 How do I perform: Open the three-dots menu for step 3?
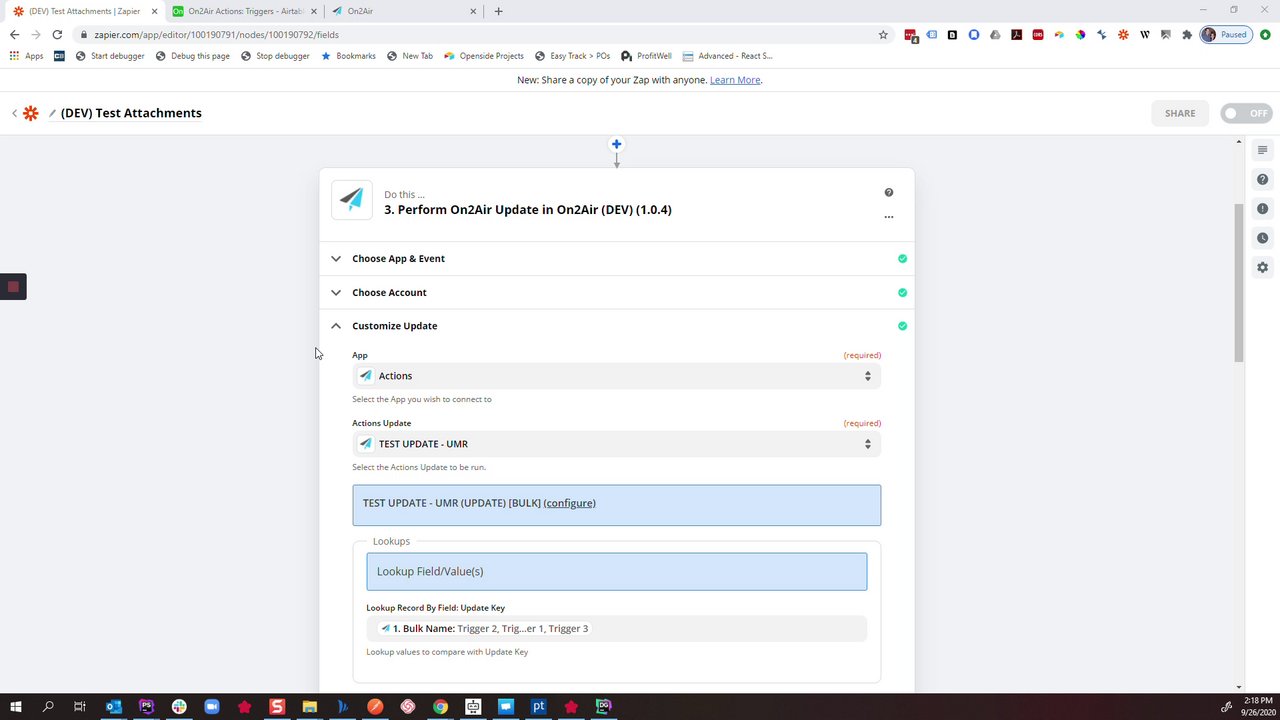(x=889, y=217)
